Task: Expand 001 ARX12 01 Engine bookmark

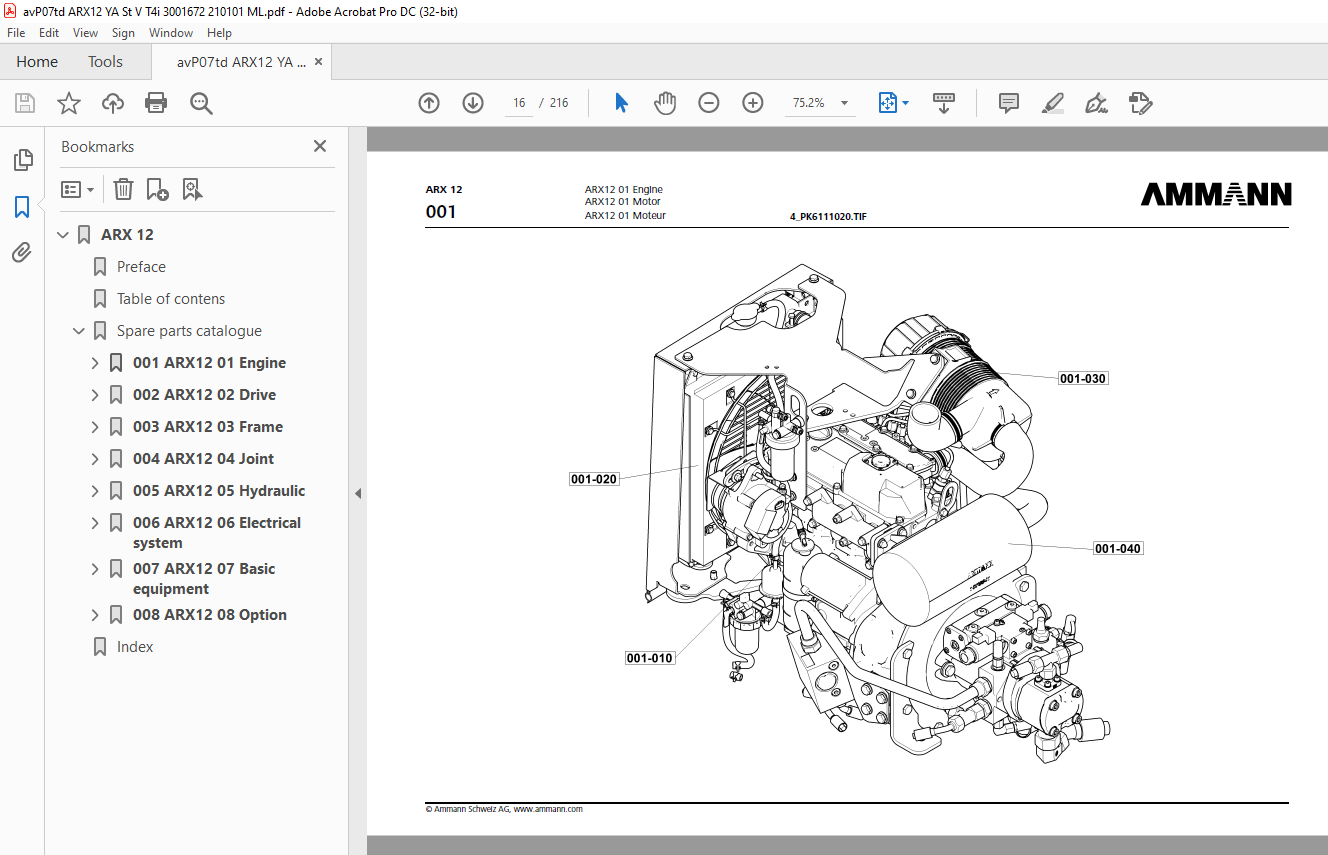Action: pos(95,363)
